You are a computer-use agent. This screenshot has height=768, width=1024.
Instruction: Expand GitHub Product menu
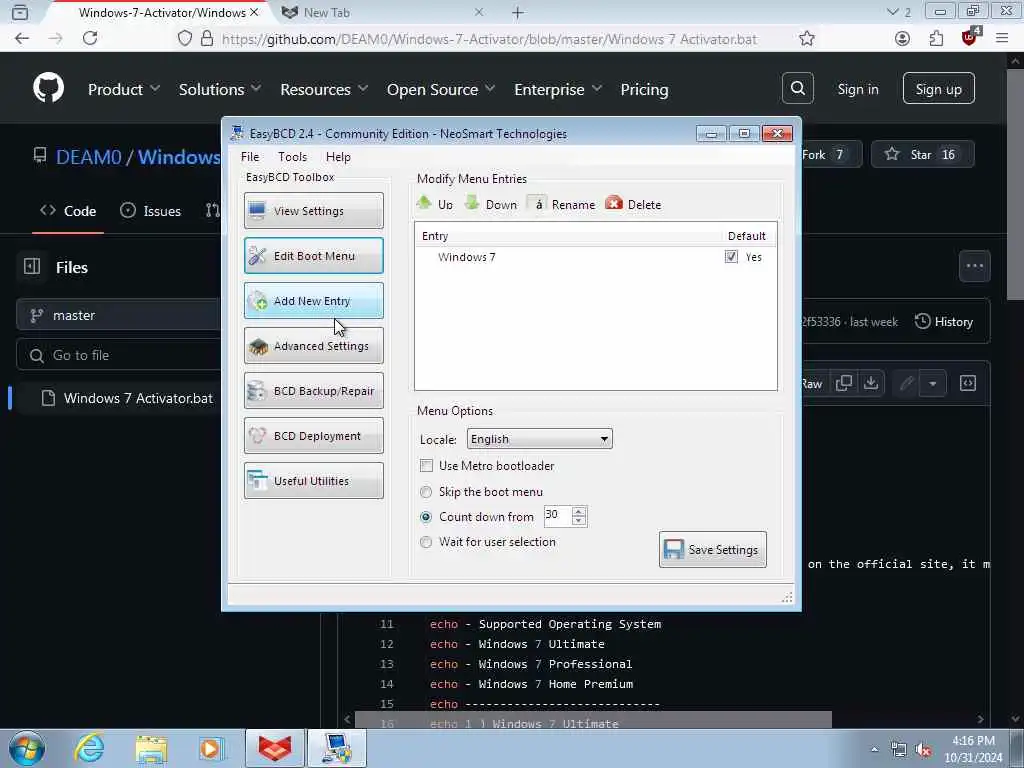pyautogui.click(x=123, y=89)
